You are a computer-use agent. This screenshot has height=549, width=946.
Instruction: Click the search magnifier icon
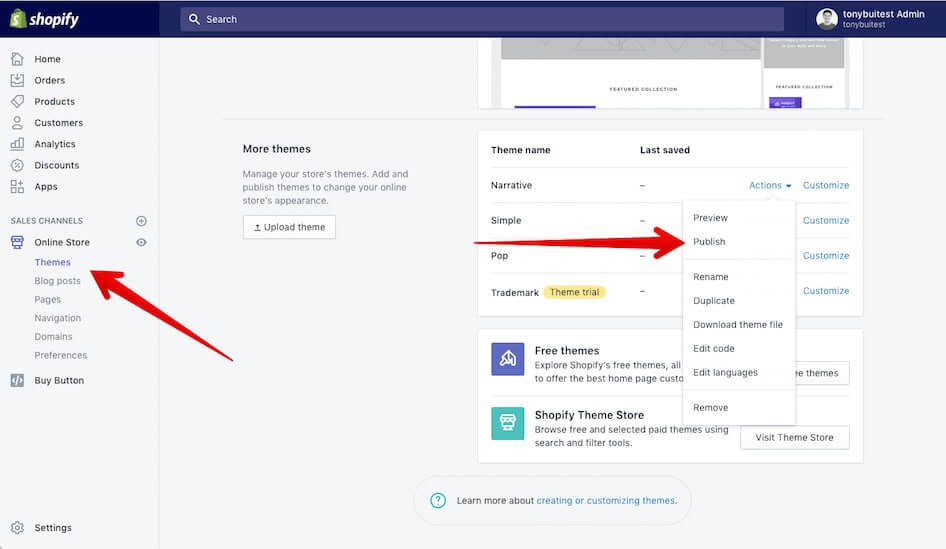(x=194, y=19)
